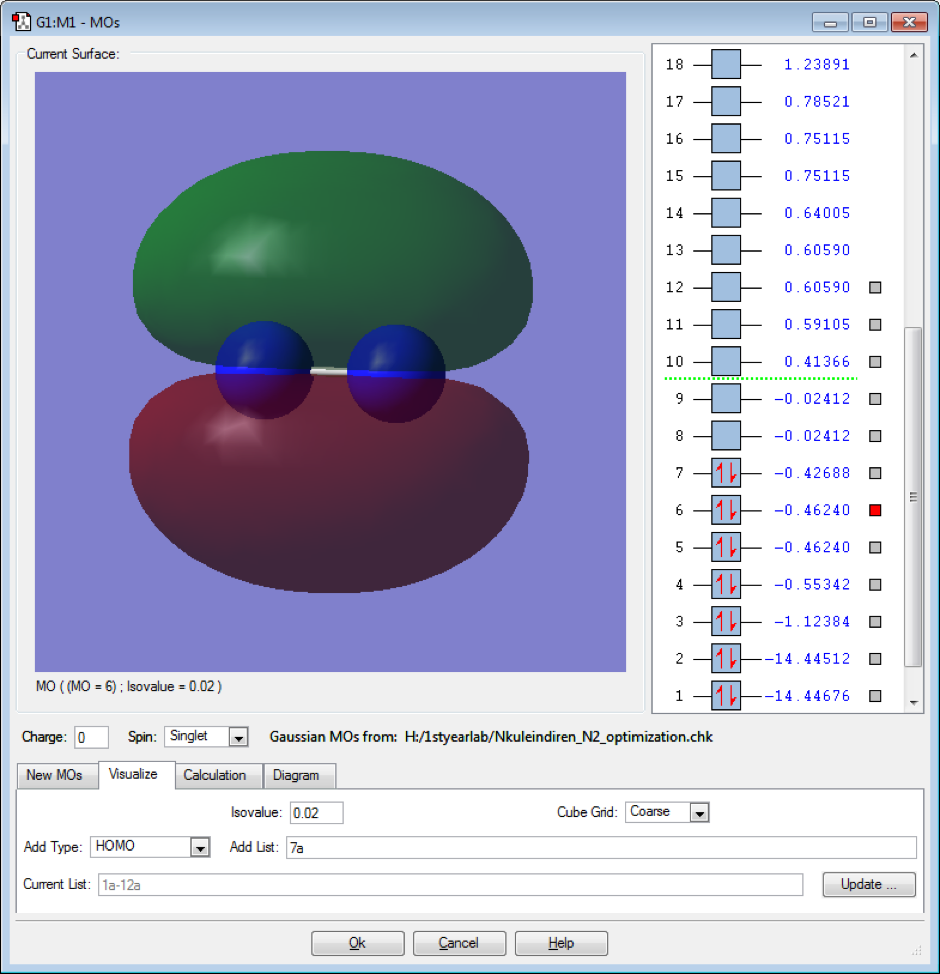This screenshot has width=940, height=974.
Task: Select orbital 15 box with energy 0.75115
Action: (x=726, y=176)
